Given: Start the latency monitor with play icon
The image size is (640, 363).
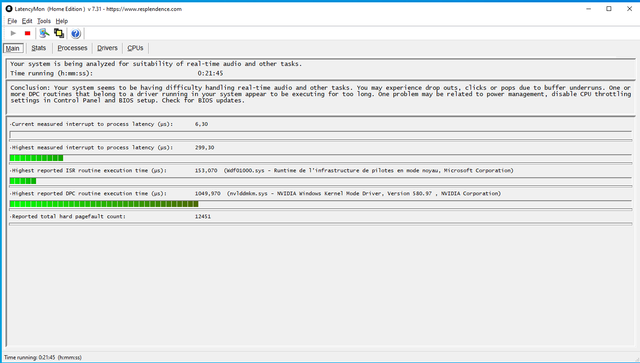Looking at the screenshot, I should (x=13, y=33).
